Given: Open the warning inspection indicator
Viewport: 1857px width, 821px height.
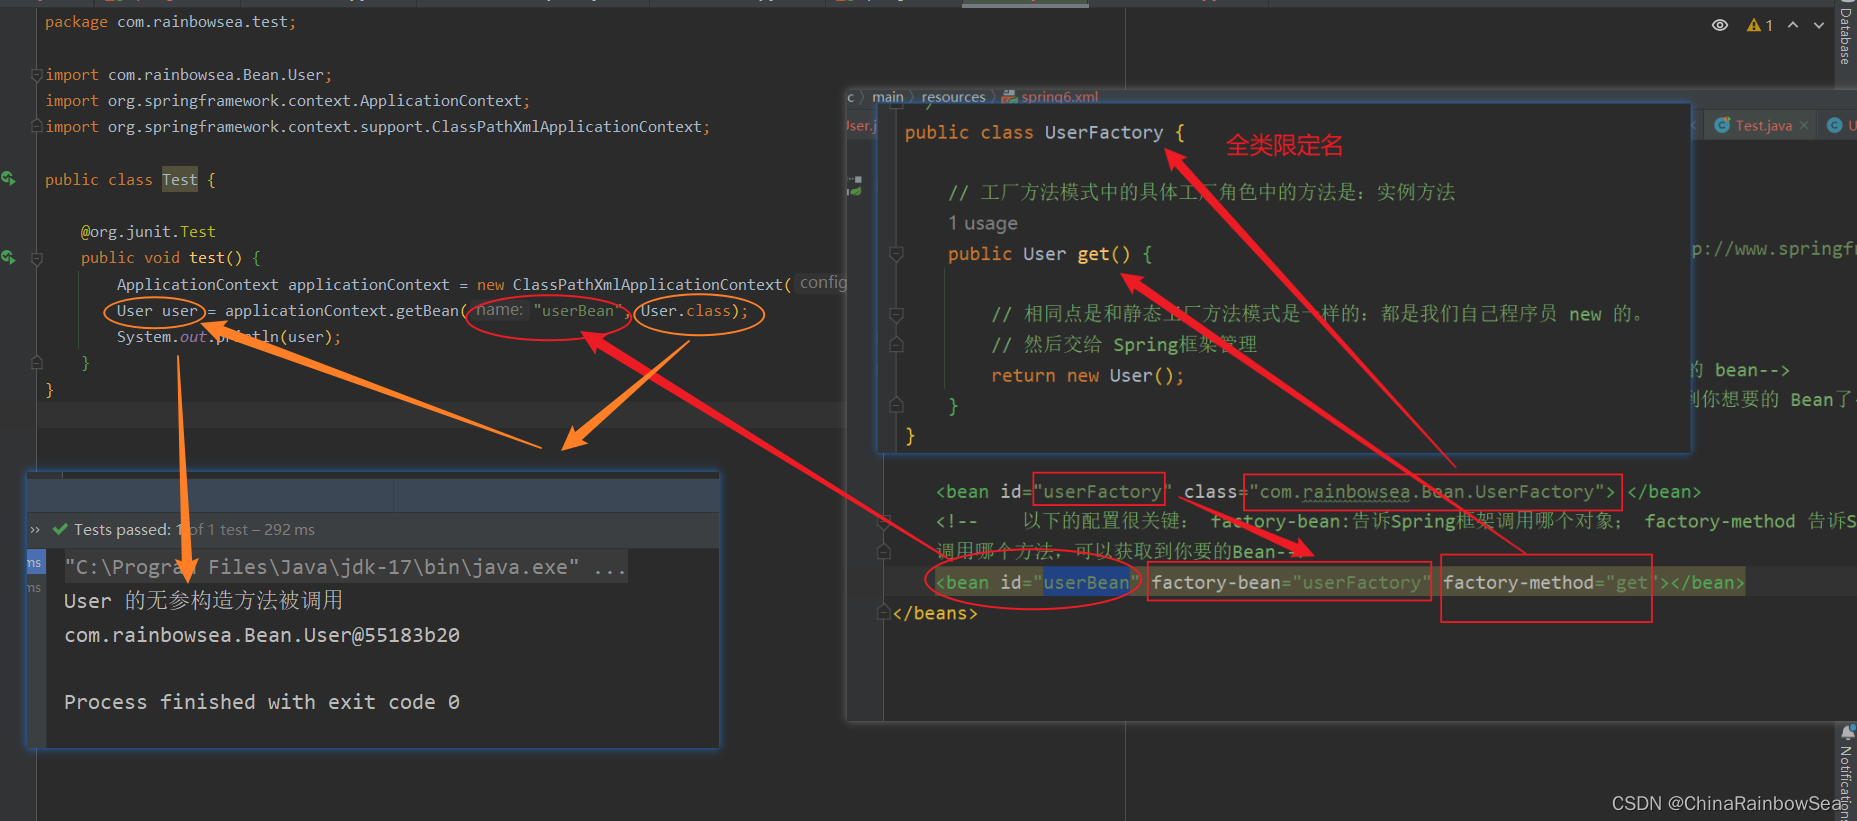Looking at the screenshot, I should point(1759,25).
